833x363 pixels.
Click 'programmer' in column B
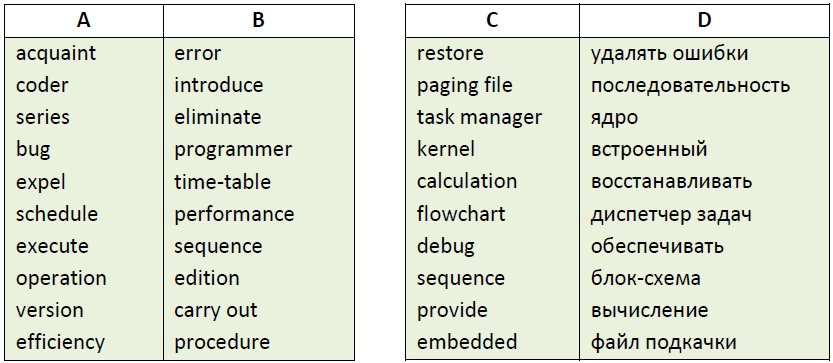233,150
